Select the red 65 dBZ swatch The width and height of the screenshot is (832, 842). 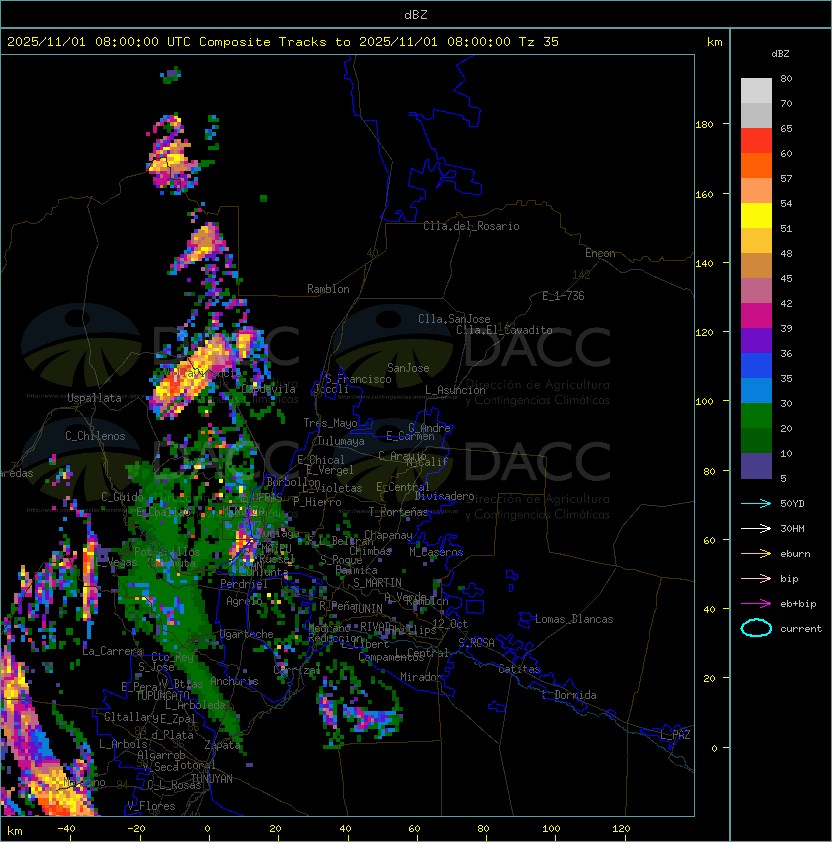tap(756, 141)
